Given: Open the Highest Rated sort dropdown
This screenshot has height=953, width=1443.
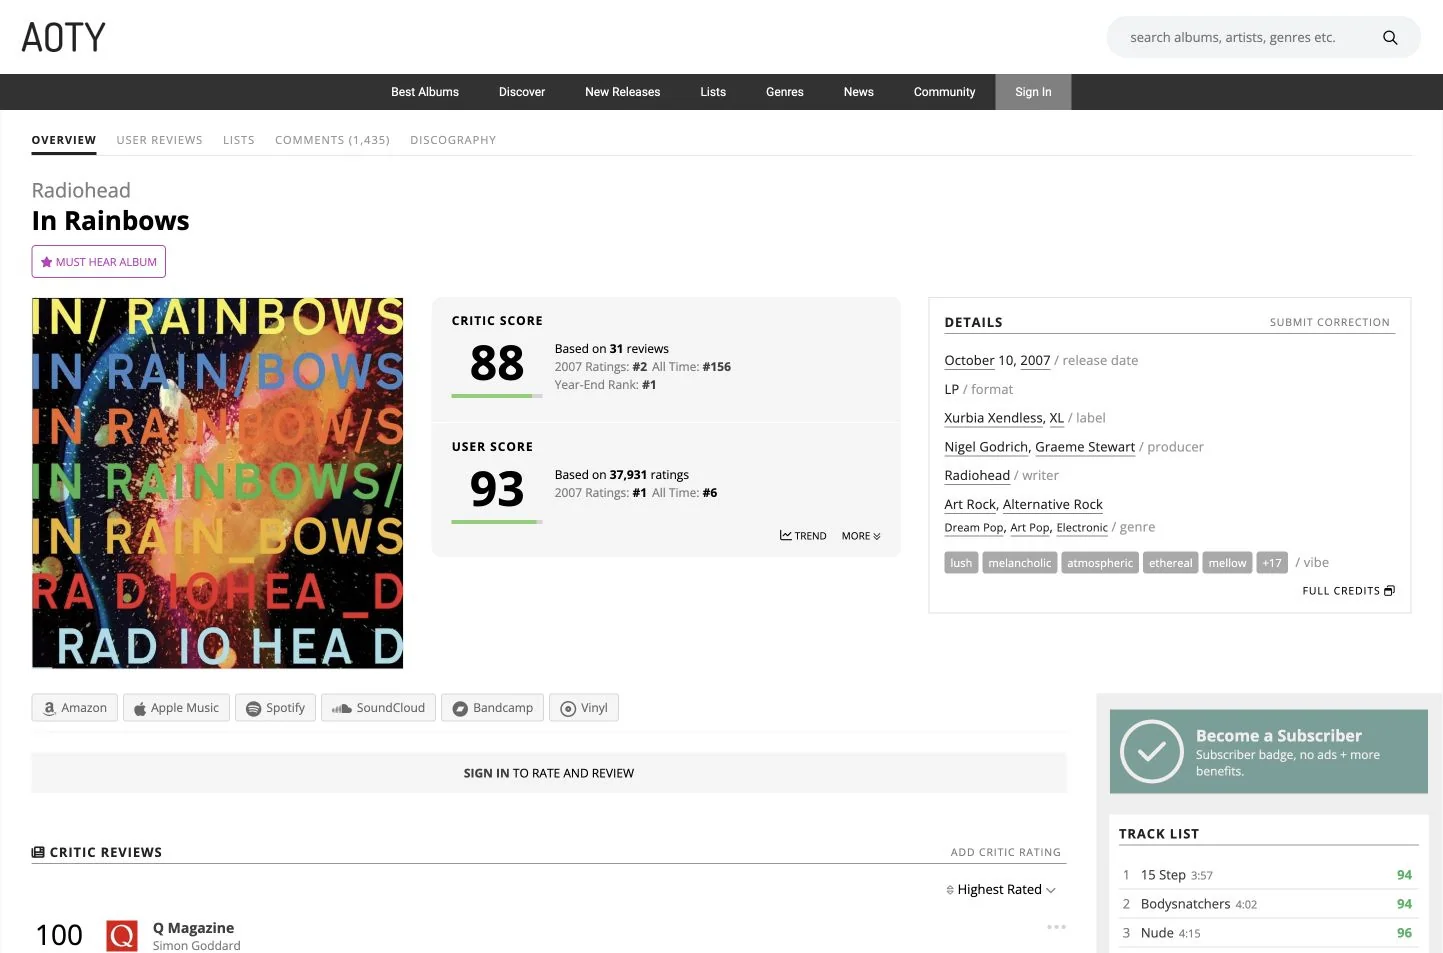Looking at the screenshot, I should [1001, 889].
